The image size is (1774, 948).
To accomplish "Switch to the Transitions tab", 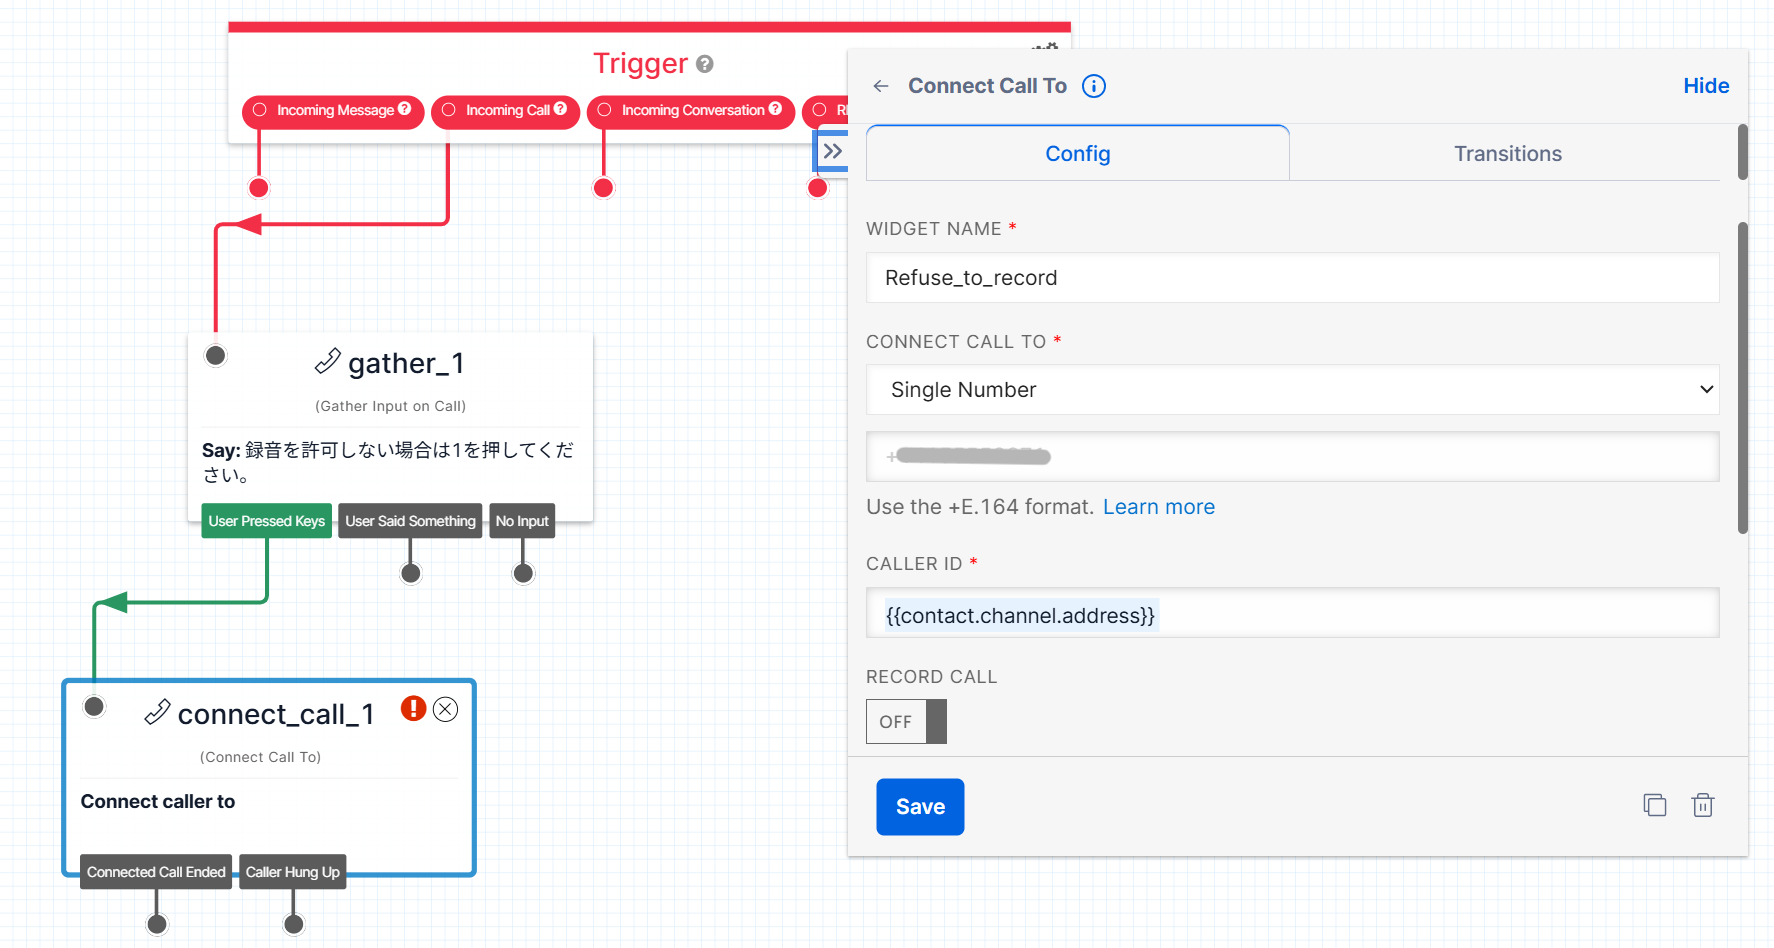I will coord(1507,154).
